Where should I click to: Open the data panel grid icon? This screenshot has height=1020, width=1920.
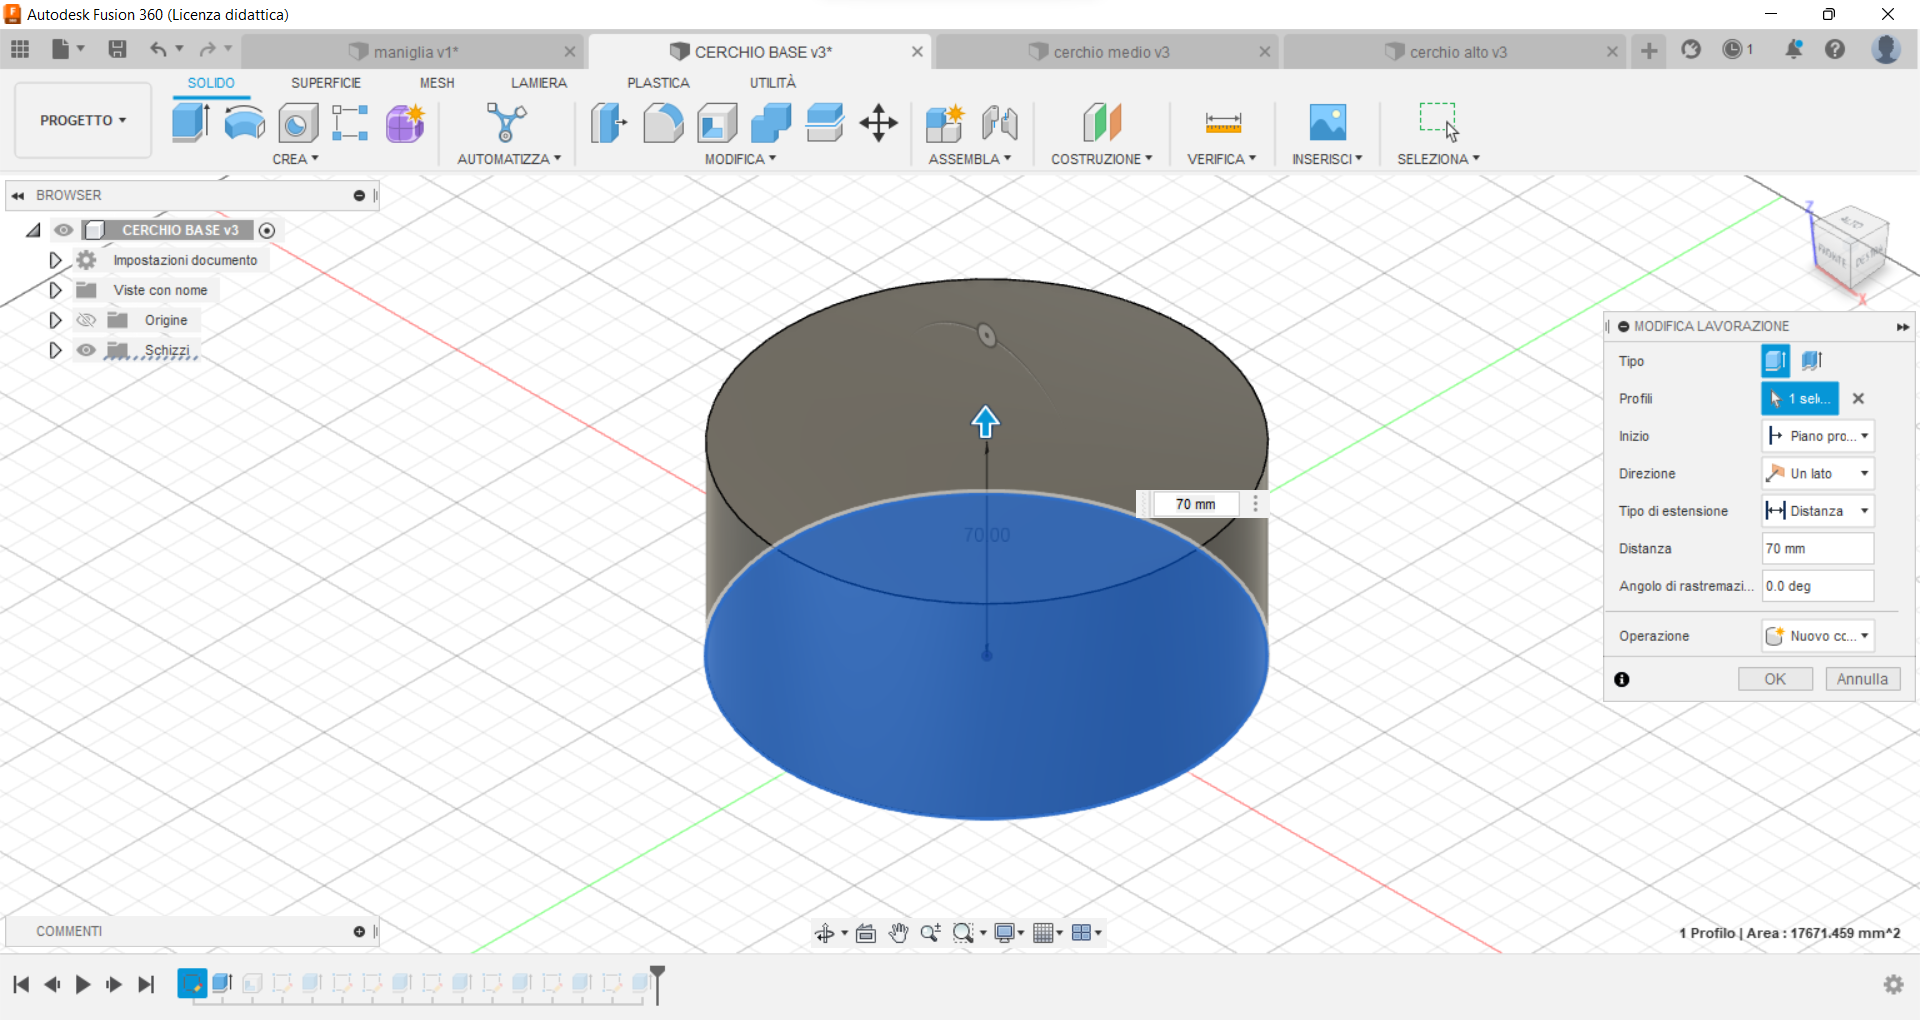(20, 49)
